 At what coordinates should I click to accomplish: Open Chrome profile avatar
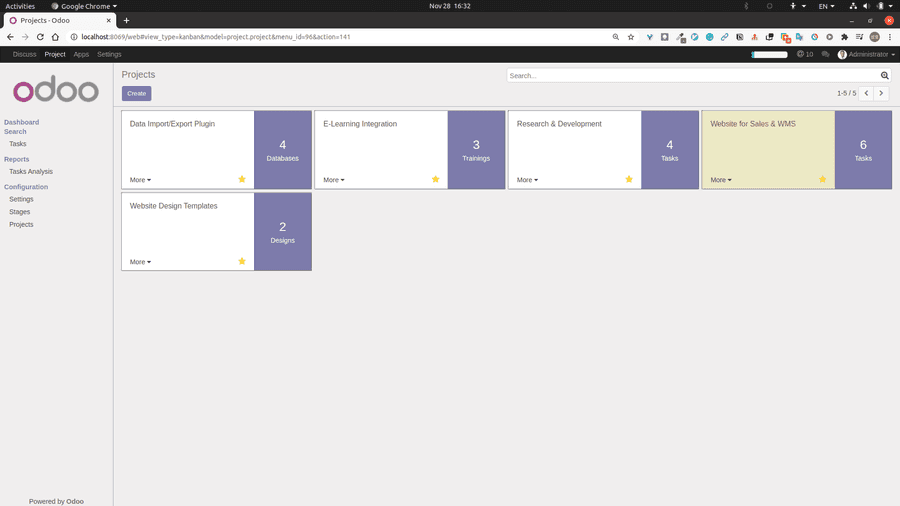(x=875, y=37)
